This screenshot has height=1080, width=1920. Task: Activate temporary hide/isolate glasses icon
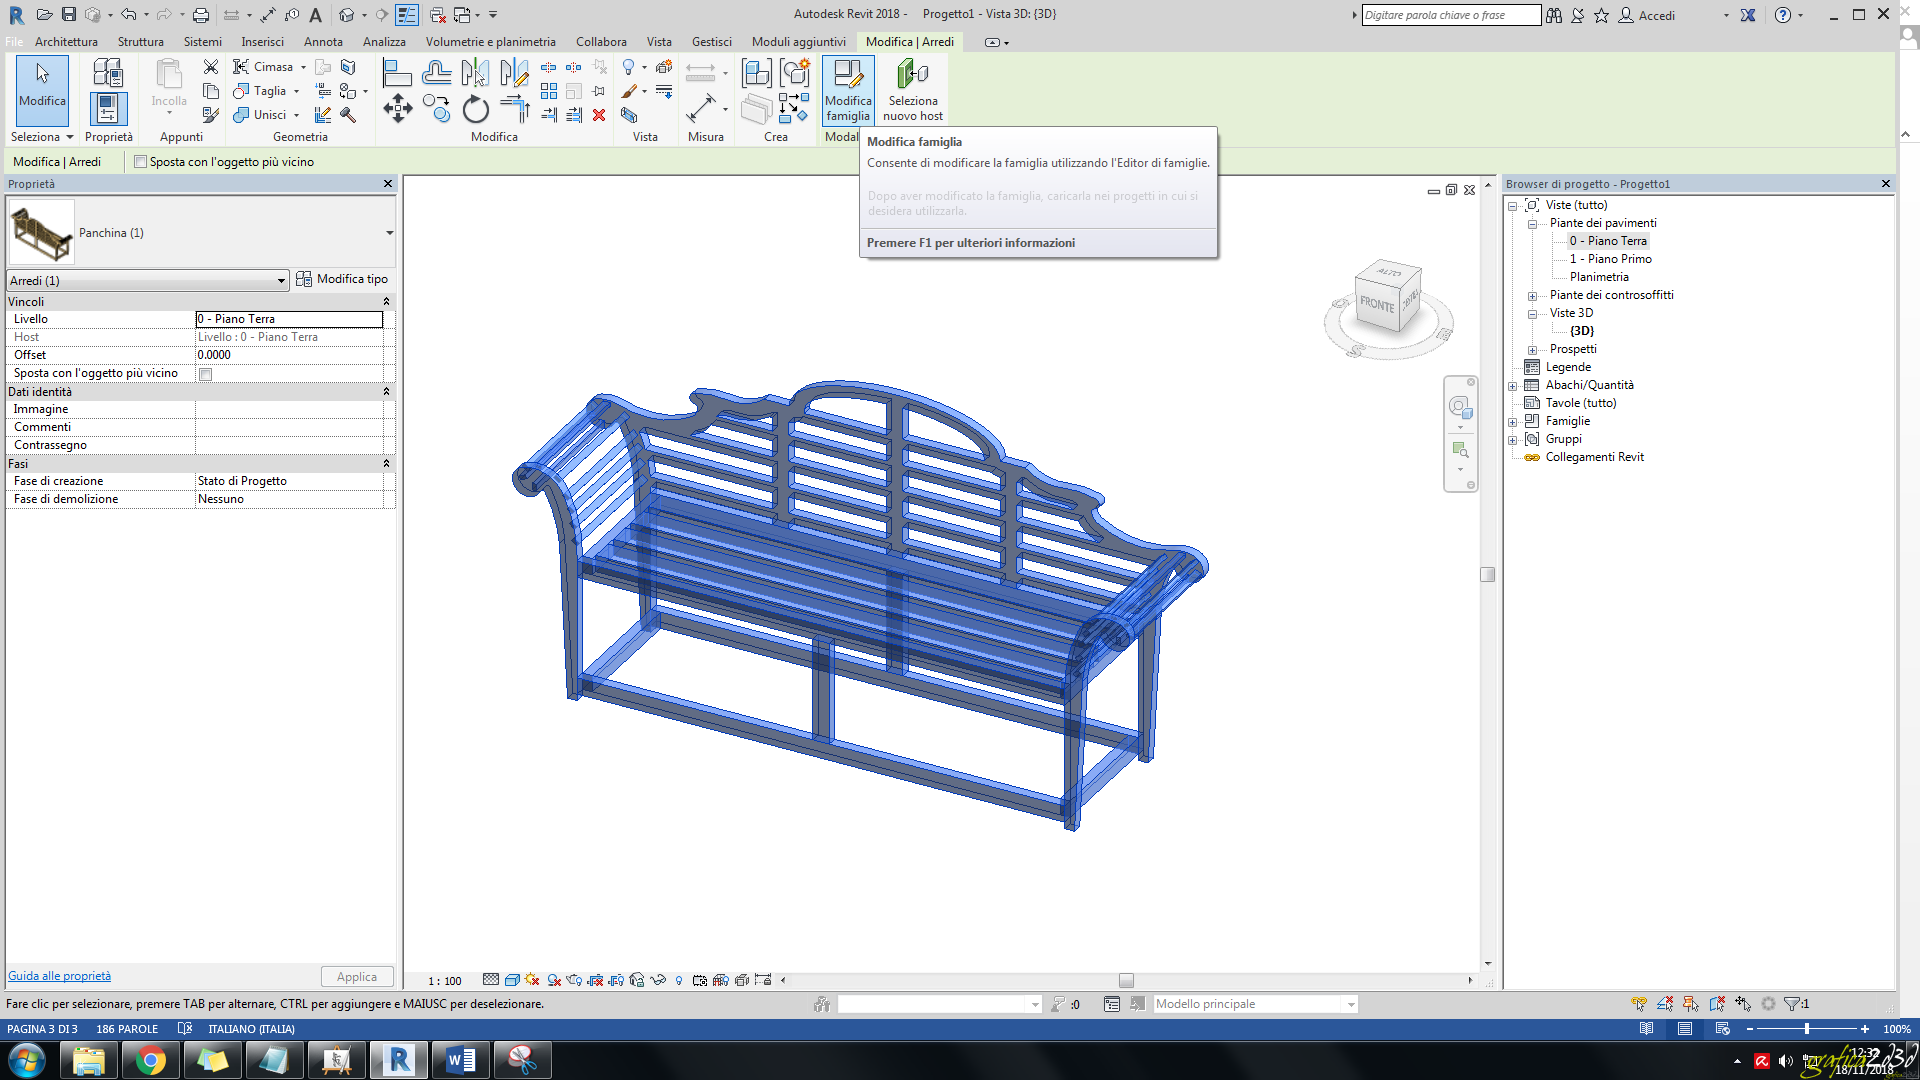658,980
